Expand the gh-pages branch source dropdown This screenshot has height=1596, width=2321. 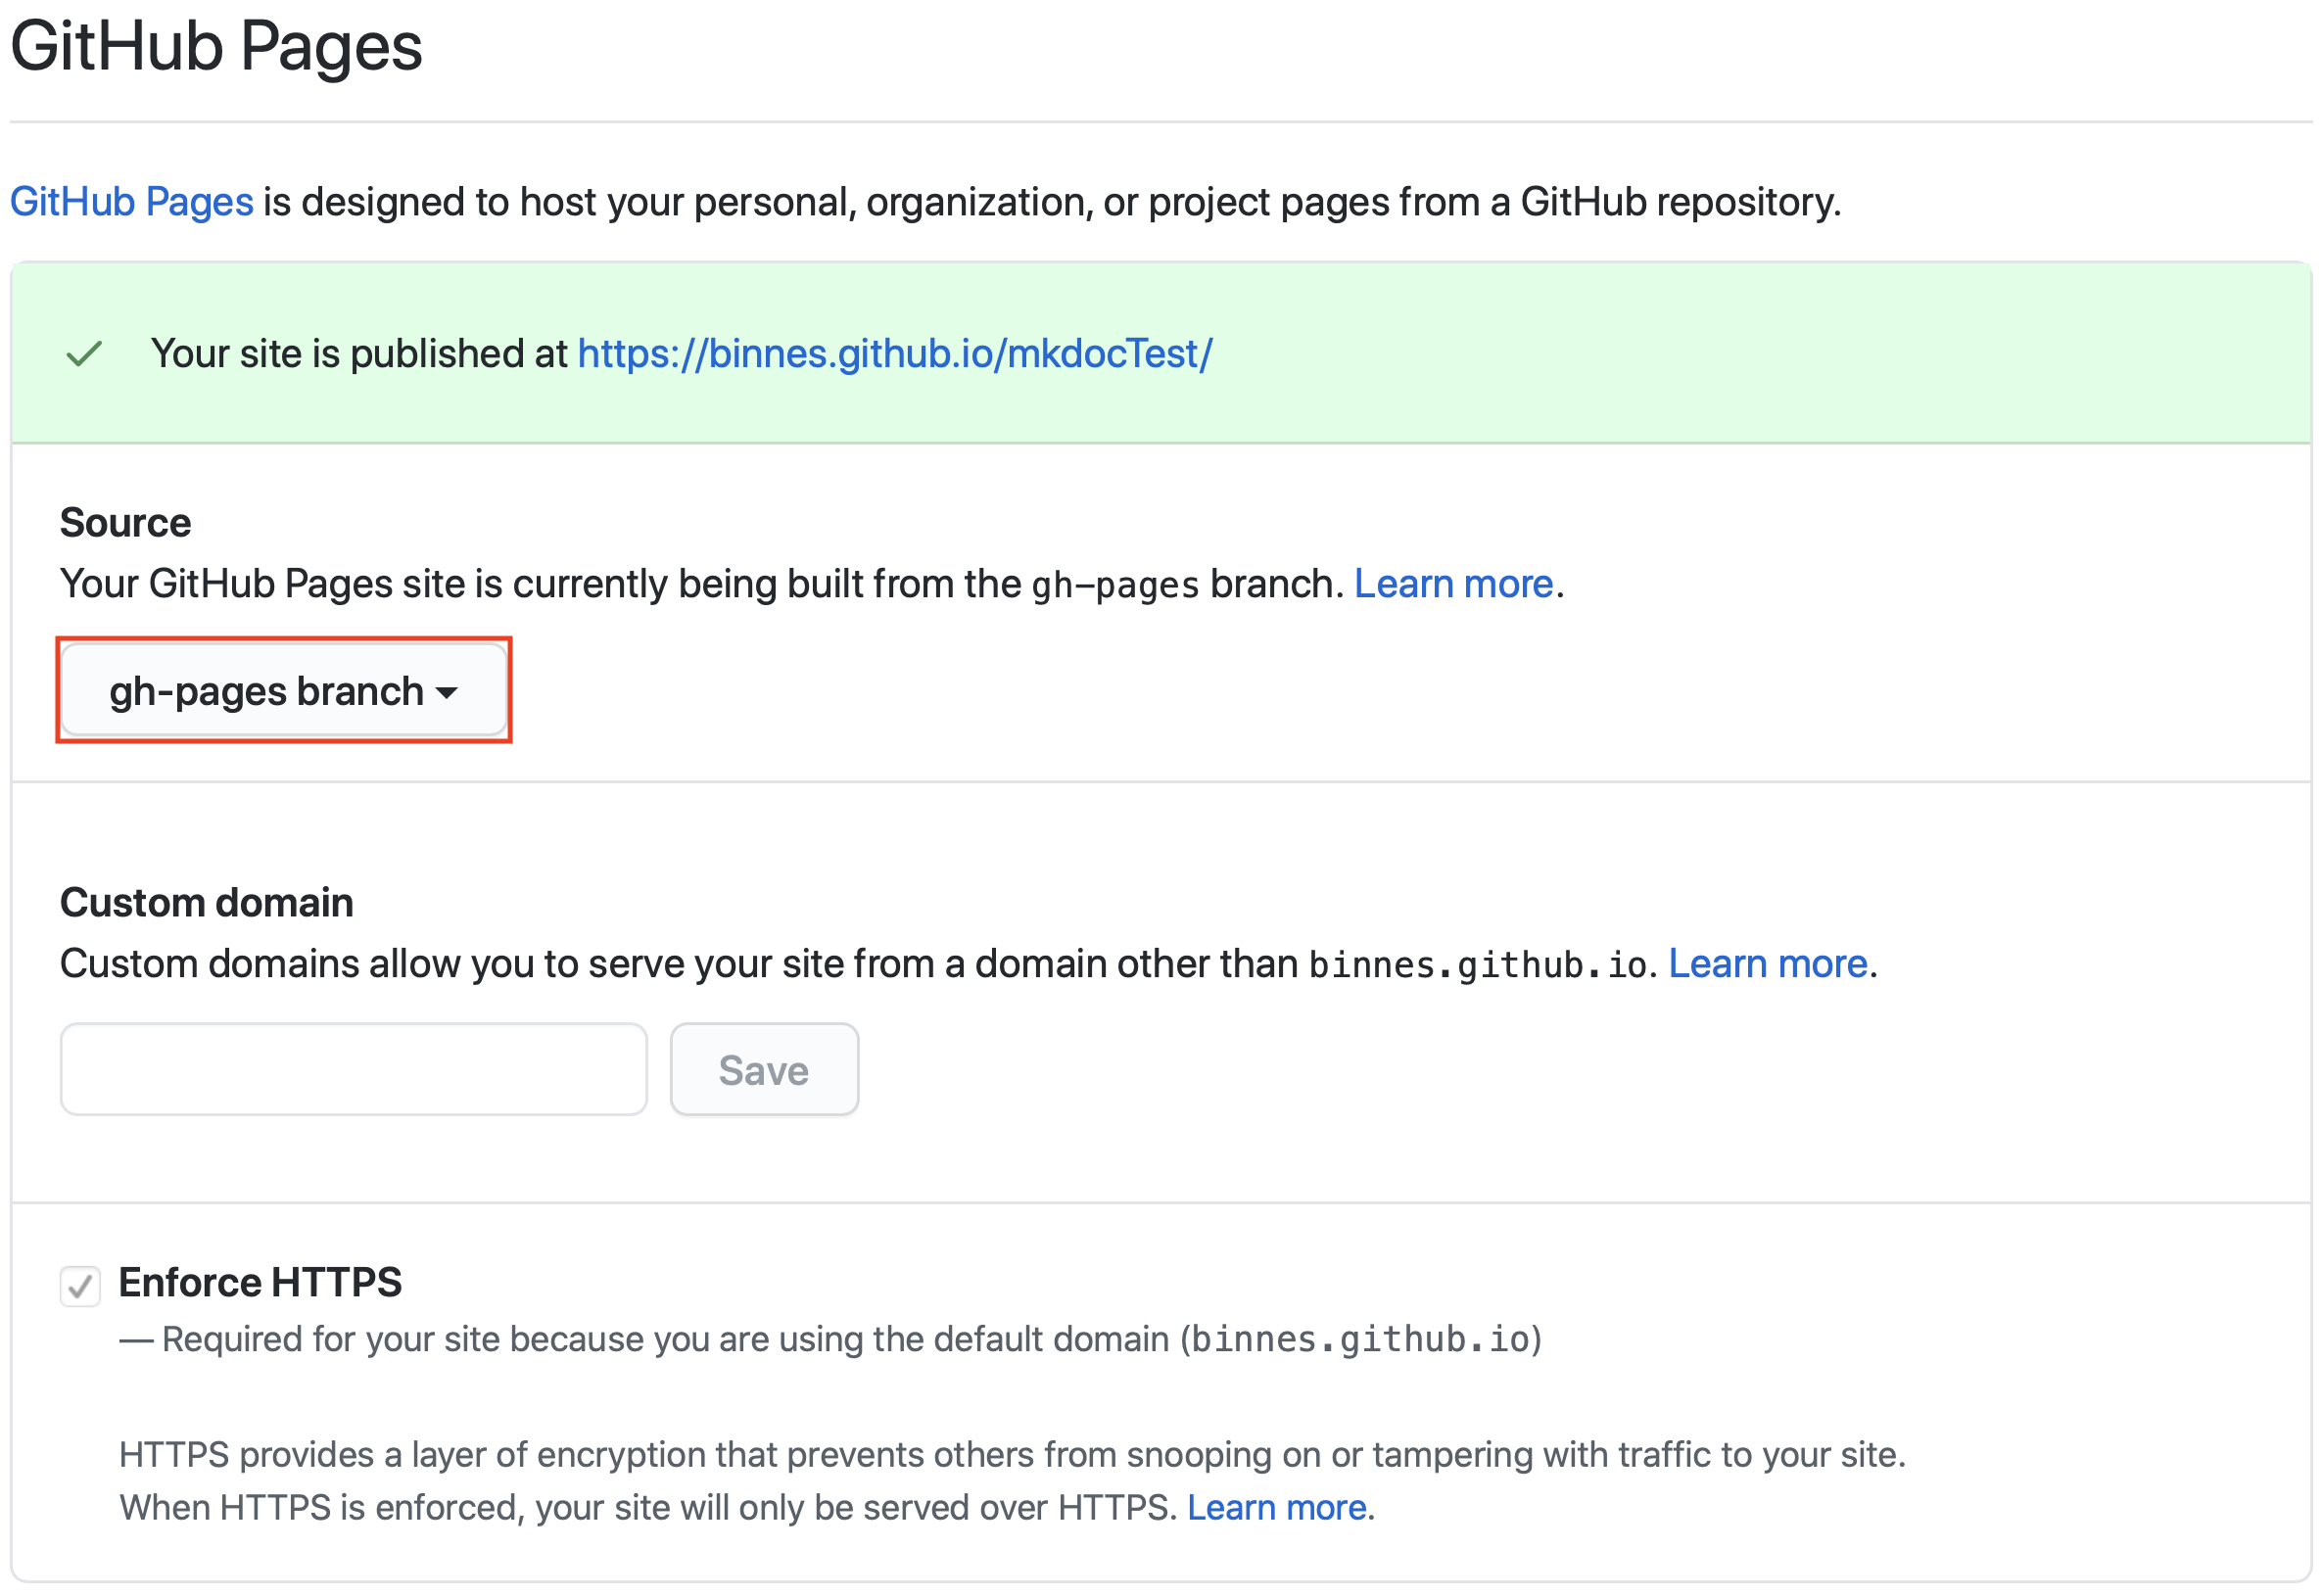(284, 691)
